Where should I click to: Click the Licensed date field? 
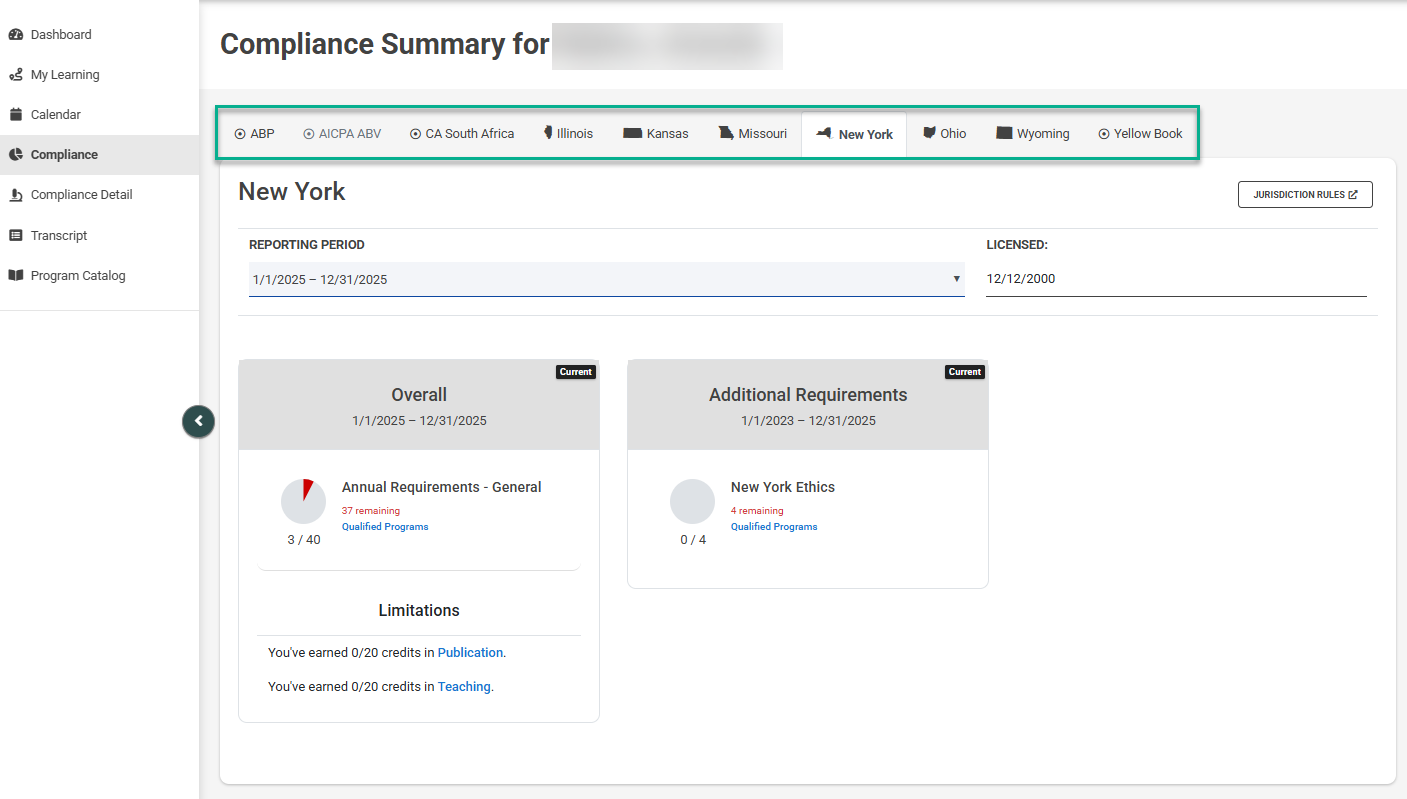click(x=1175, y=279)
